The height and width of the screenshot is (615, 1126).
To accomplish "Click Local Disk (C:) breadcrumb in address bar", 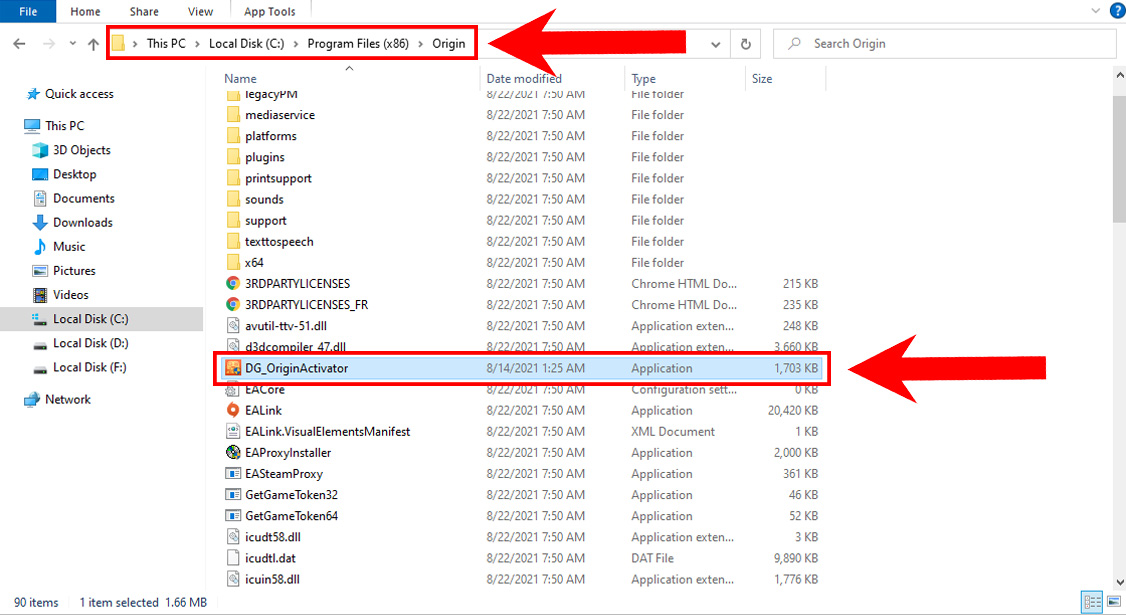I will click(246, 44).
